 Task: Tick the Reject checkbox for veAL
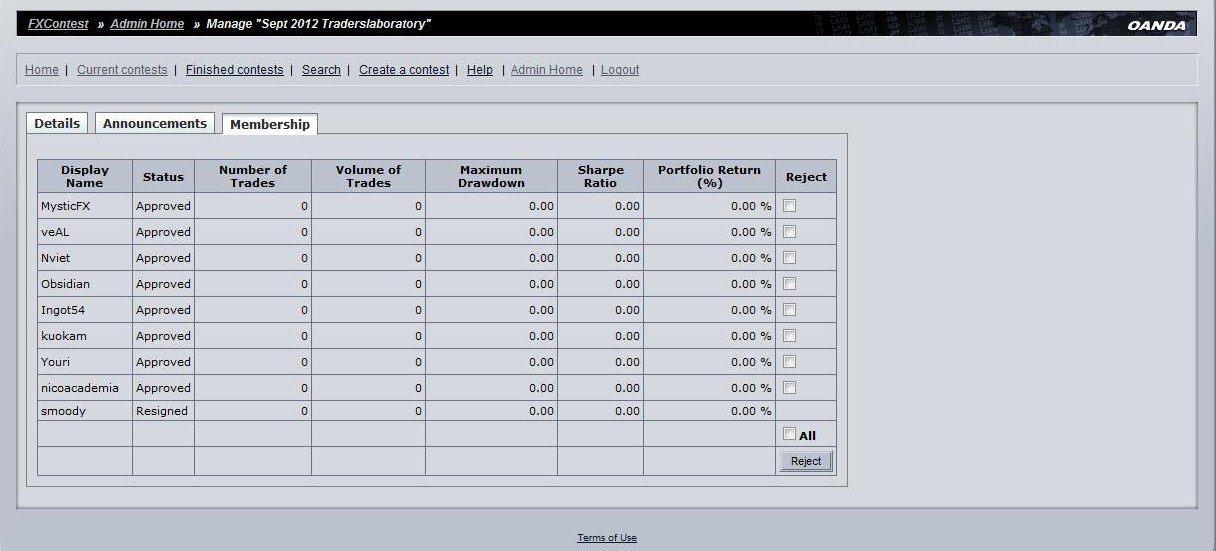790,231
